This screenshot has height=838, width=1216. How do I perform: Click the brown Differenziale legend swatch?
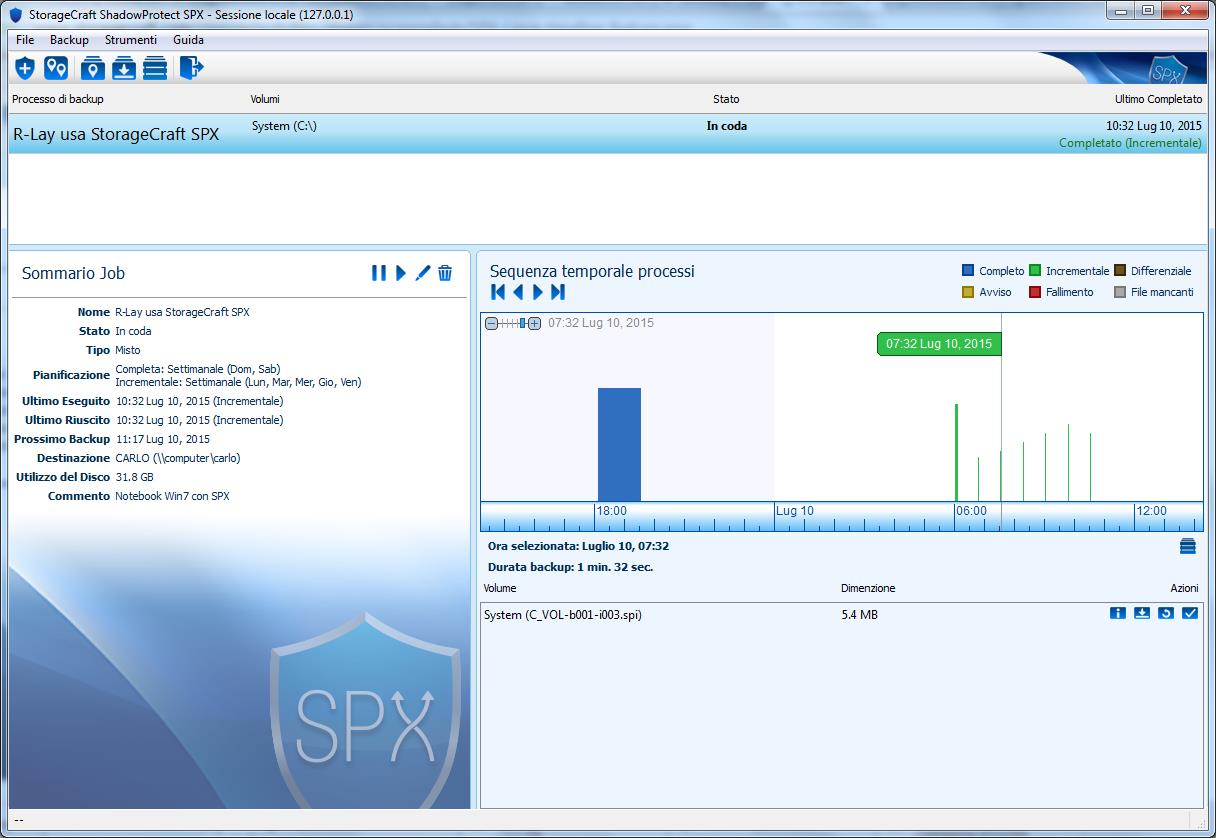click(x=1120, y=271)
